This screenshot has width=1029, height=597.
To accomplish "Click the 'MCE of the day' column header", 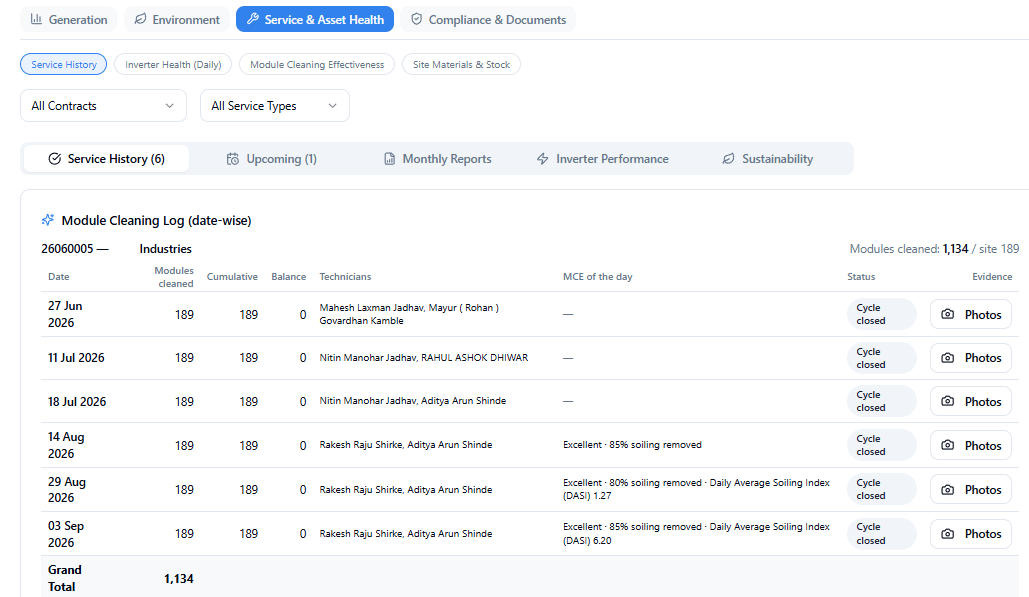I will 598,277.
